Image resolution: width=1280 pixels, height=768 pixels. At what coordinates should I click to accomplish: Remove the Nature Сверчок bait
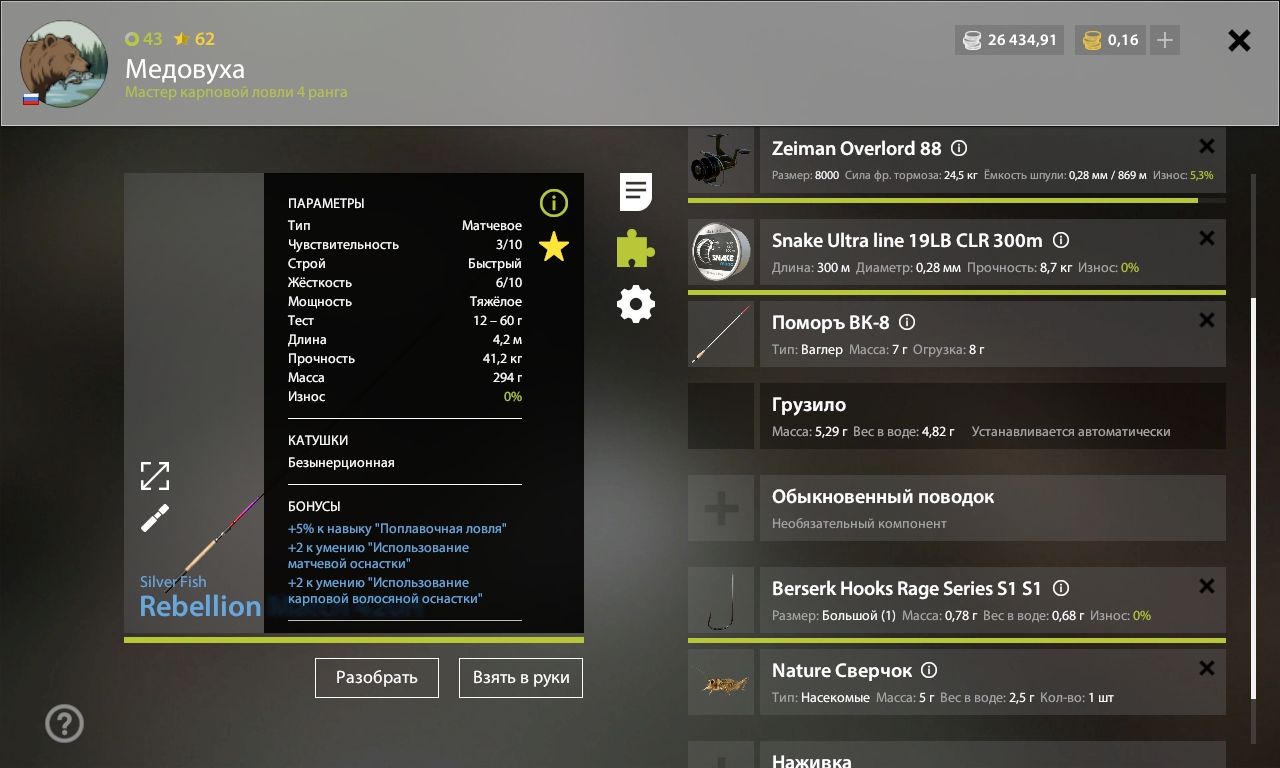[1207, 668]
